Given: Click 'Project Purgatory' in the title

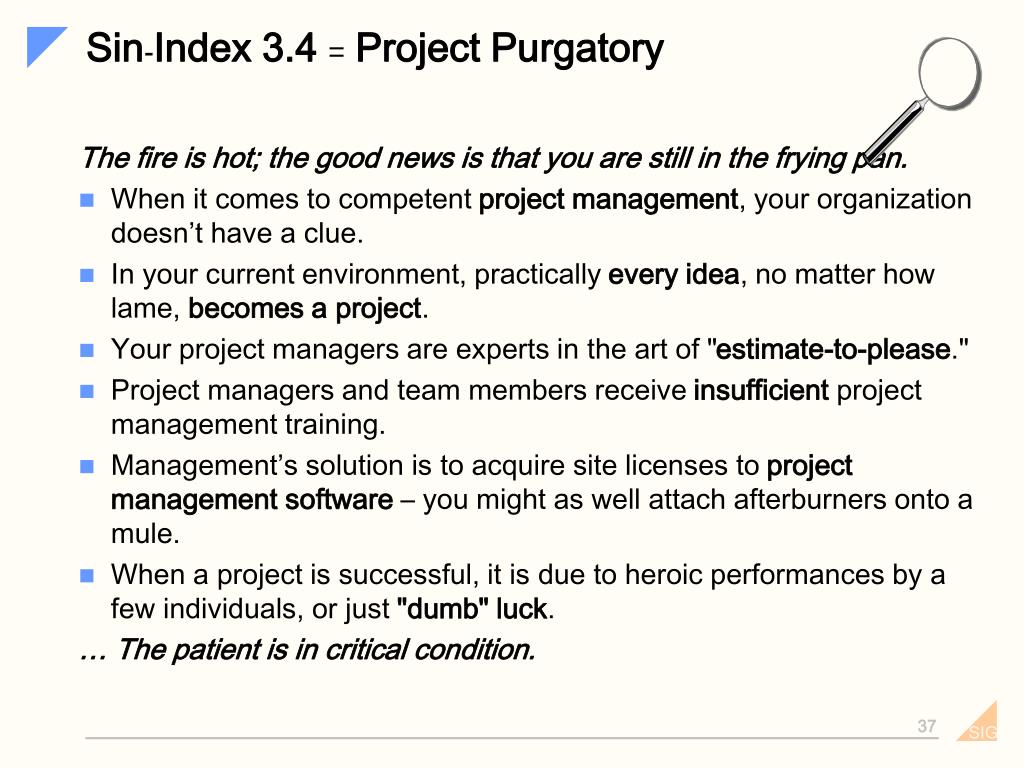Looking at the screenshot, I should pyautogui.click(x=509, y=50).
